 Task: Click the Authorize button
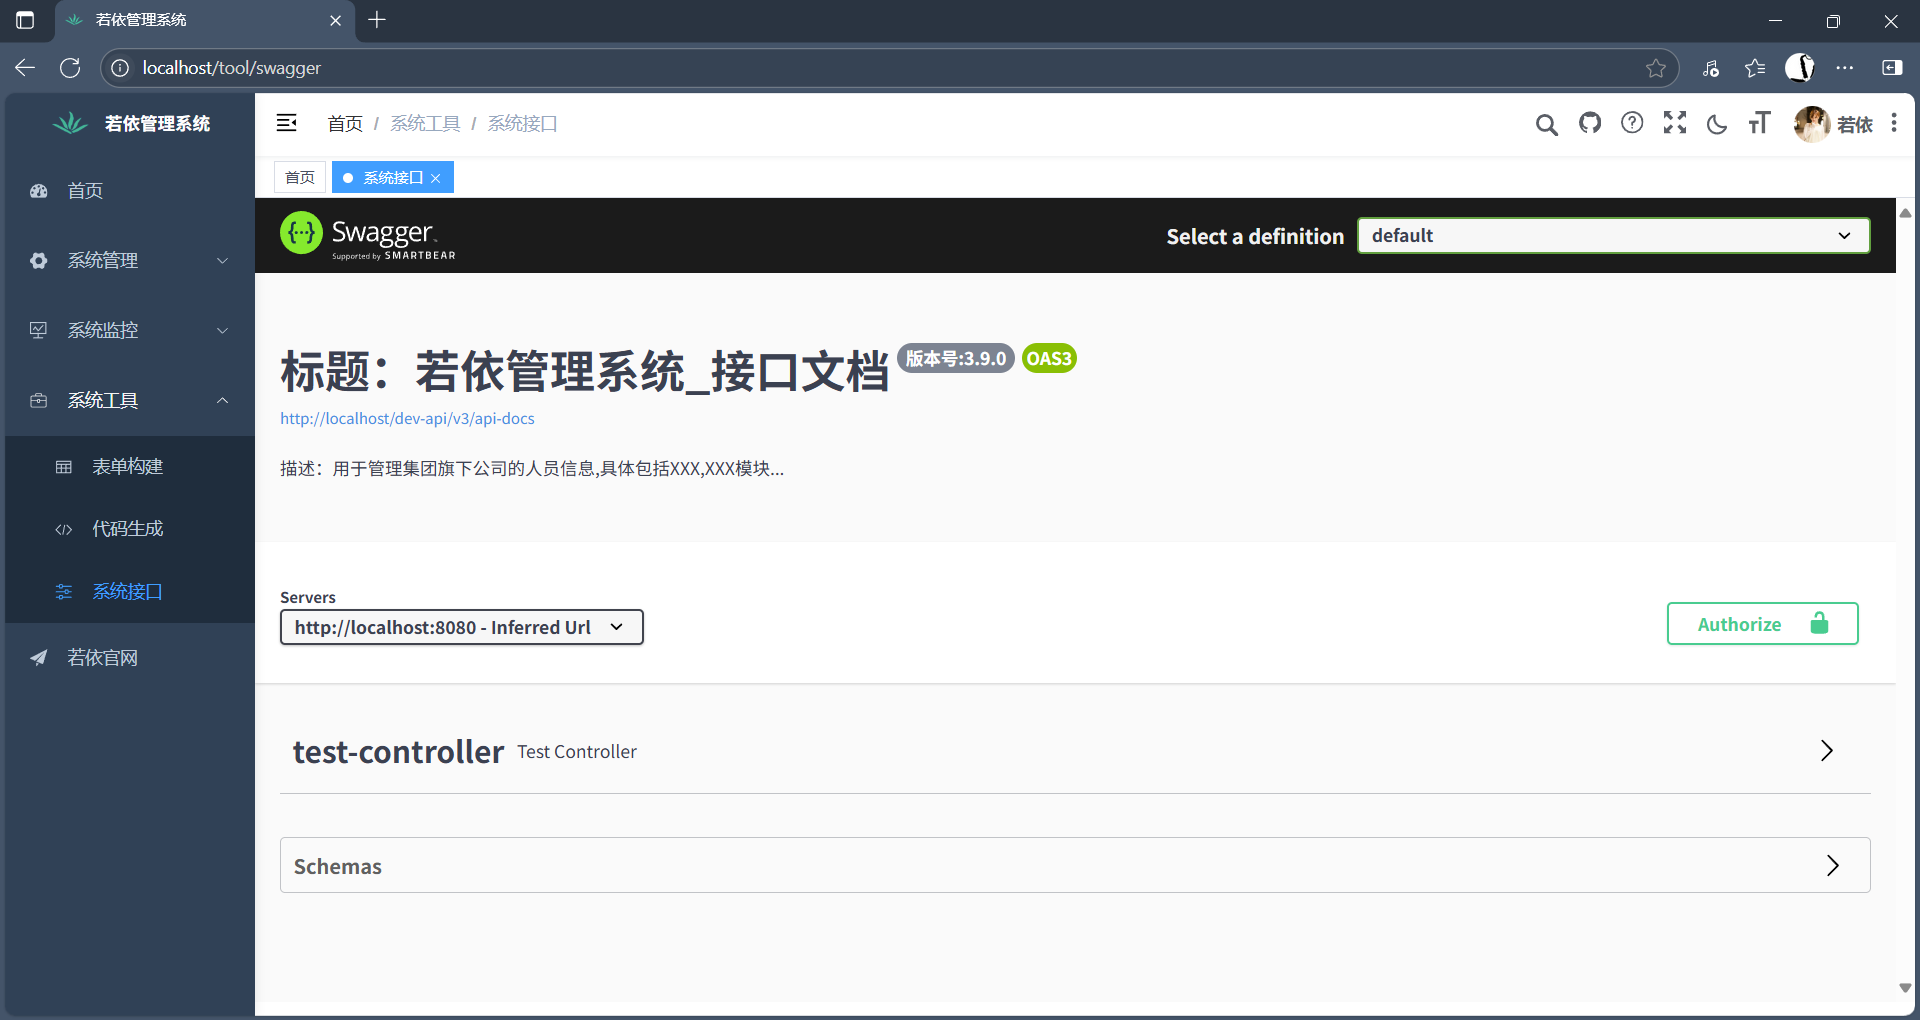[1762, 624]
